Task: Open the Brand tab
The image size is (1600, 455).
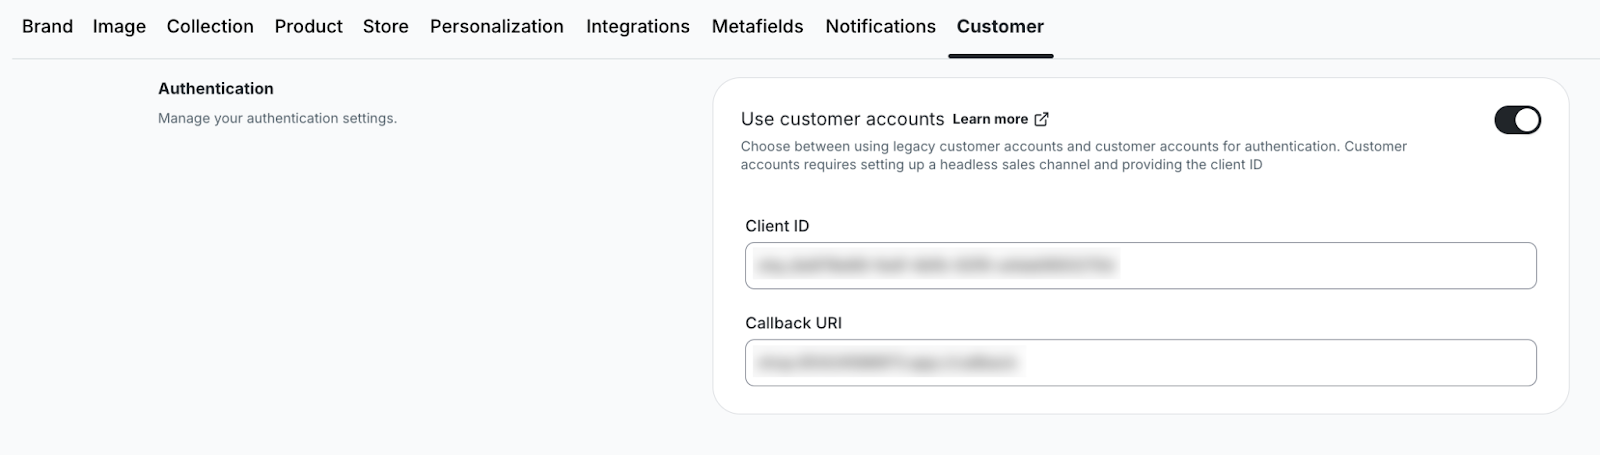Action: (x=47, y=27)
